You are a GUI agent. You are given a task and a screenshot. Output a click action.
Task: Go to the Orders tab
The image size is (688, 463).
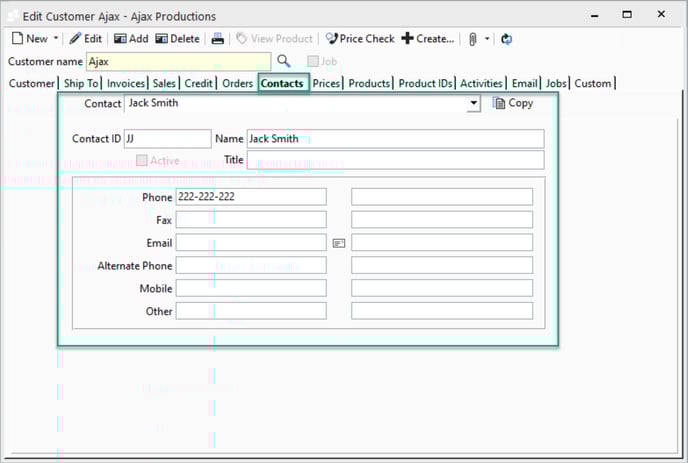click(x=237, y=83)
